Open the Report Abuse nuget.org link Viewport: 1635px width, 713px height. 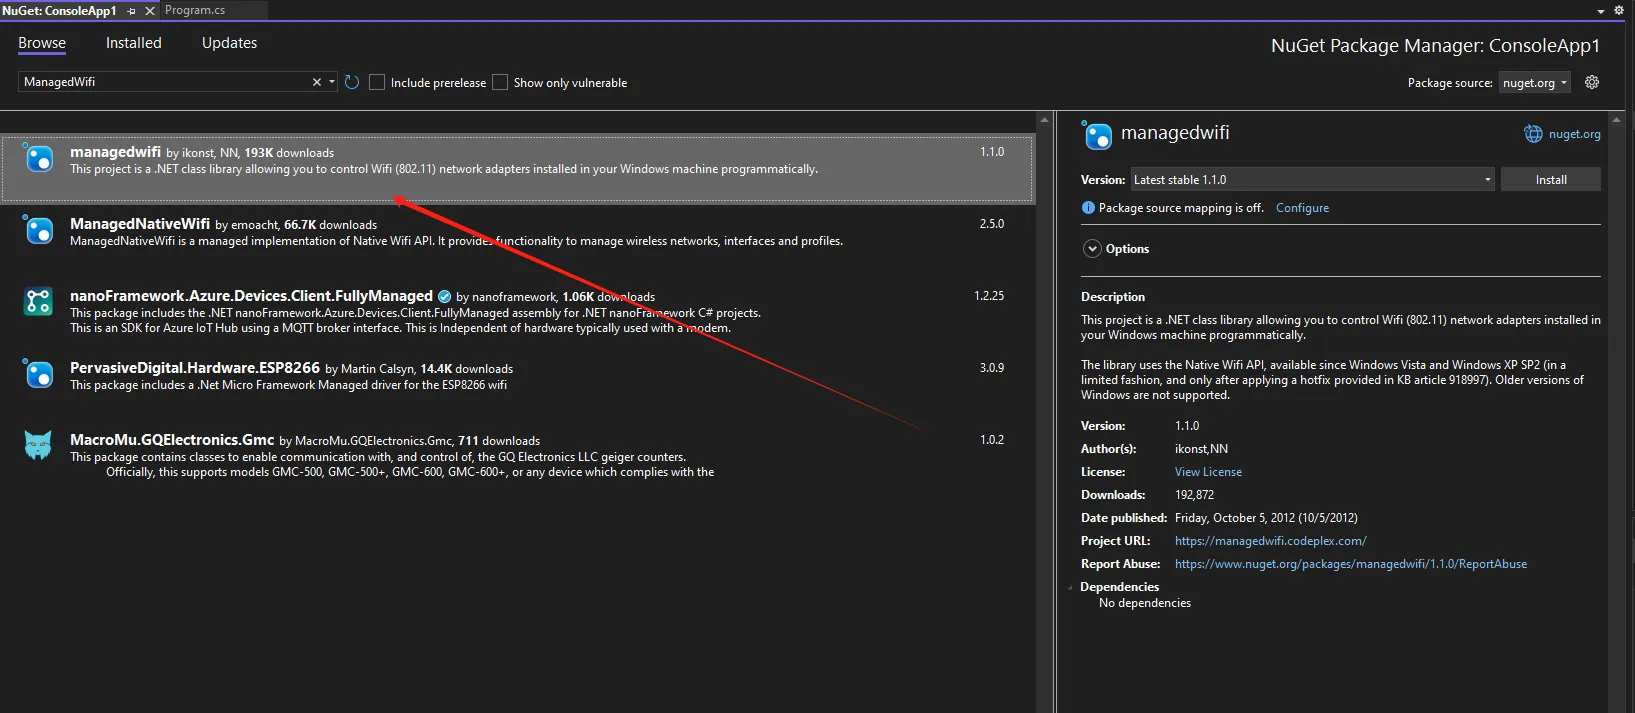[1350, 564]
